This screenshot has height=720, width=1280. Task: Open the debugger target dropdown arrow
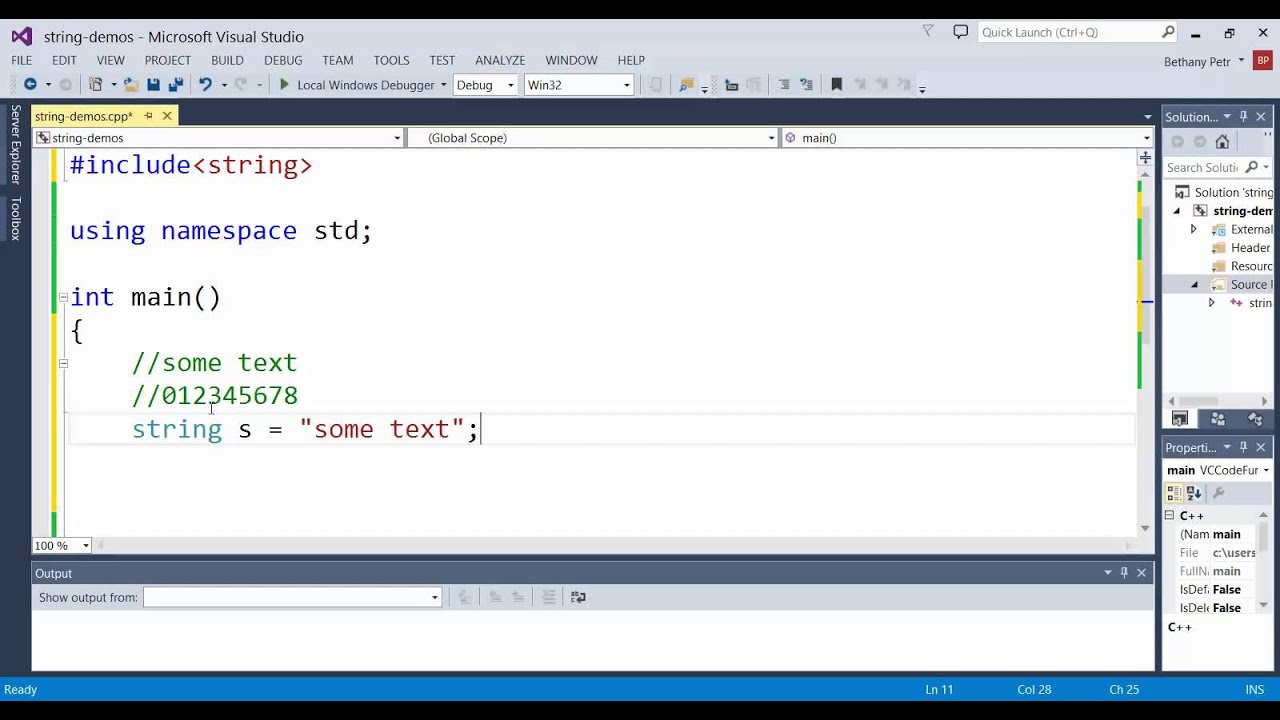[443, 85]
